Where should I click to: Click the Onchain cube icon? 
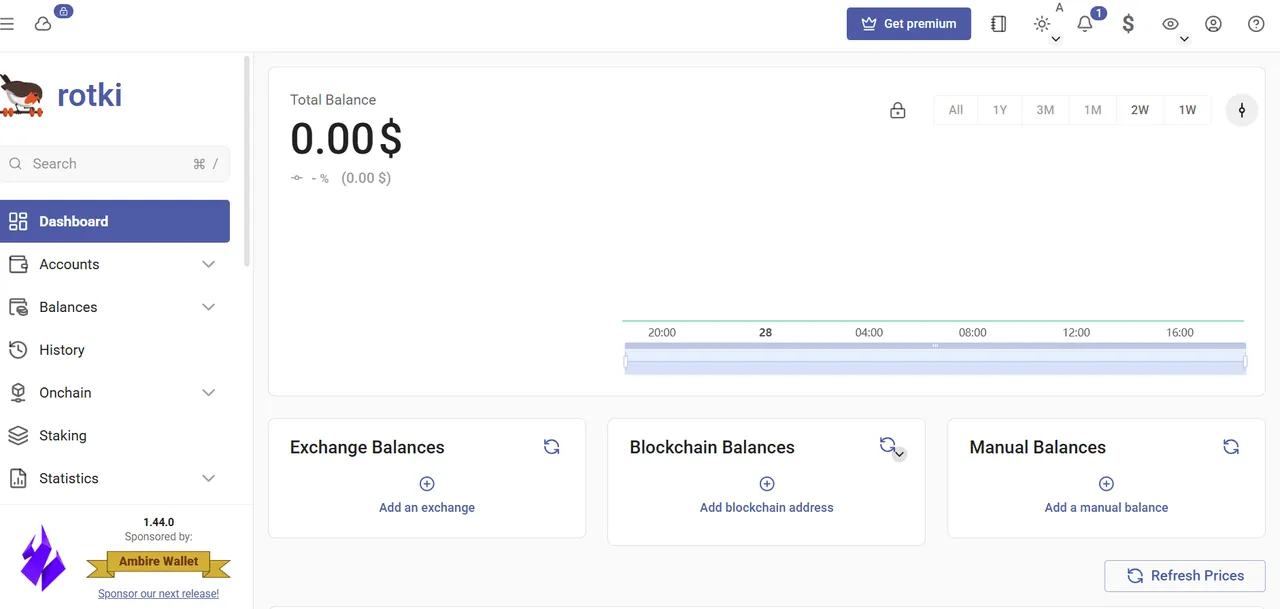[18, 393]
